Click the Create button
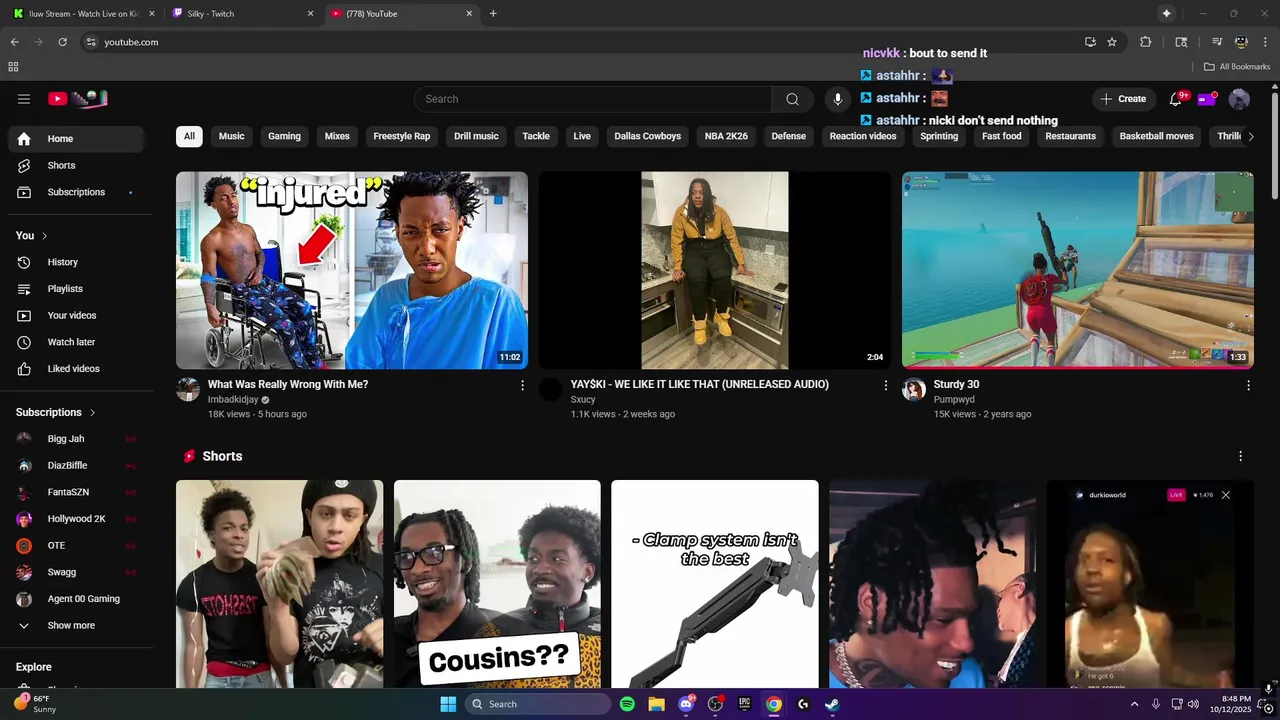This screenshot has height=720, width=1280. click(1123, 99)
